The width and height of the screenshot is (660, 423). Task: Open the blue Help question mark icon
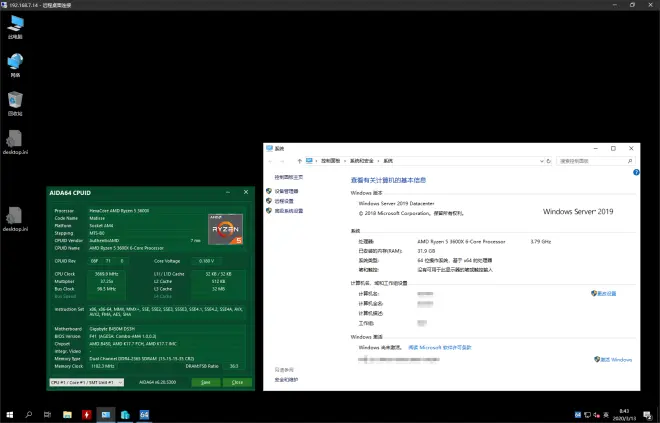(x=636, y=172)
